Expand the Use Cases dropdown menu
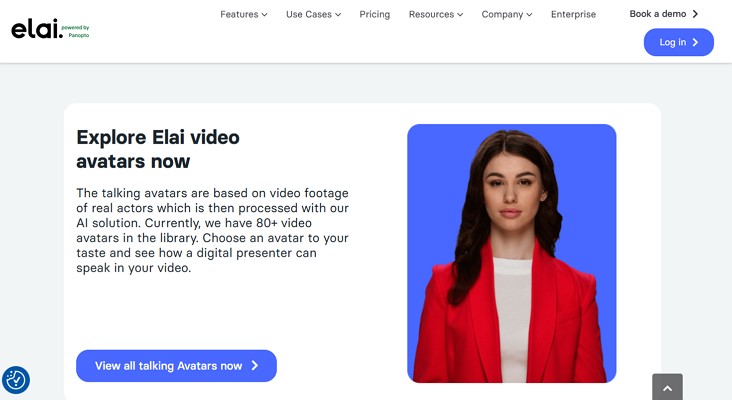Image resolution: width=732 pixels, height=400 pixels. click(x=313, y=14)
